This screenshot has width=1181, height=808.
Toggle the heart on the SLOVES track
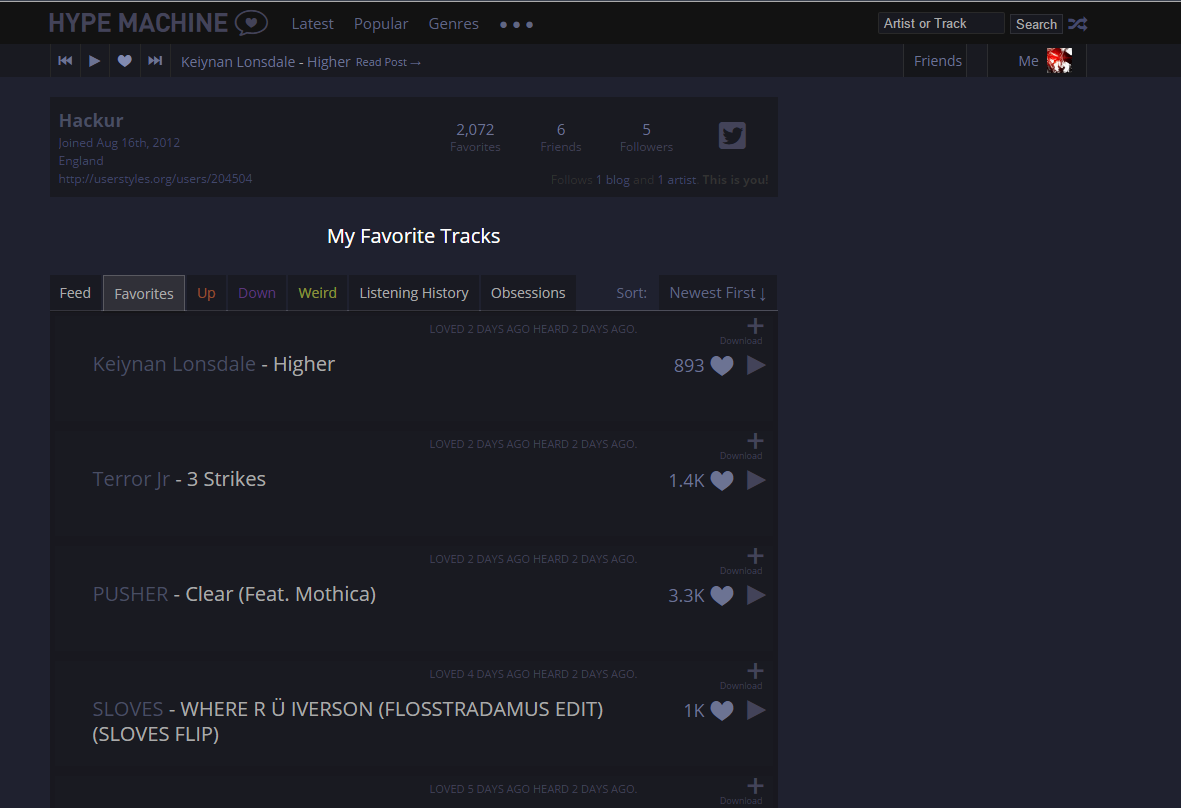(x=721, y=710)
